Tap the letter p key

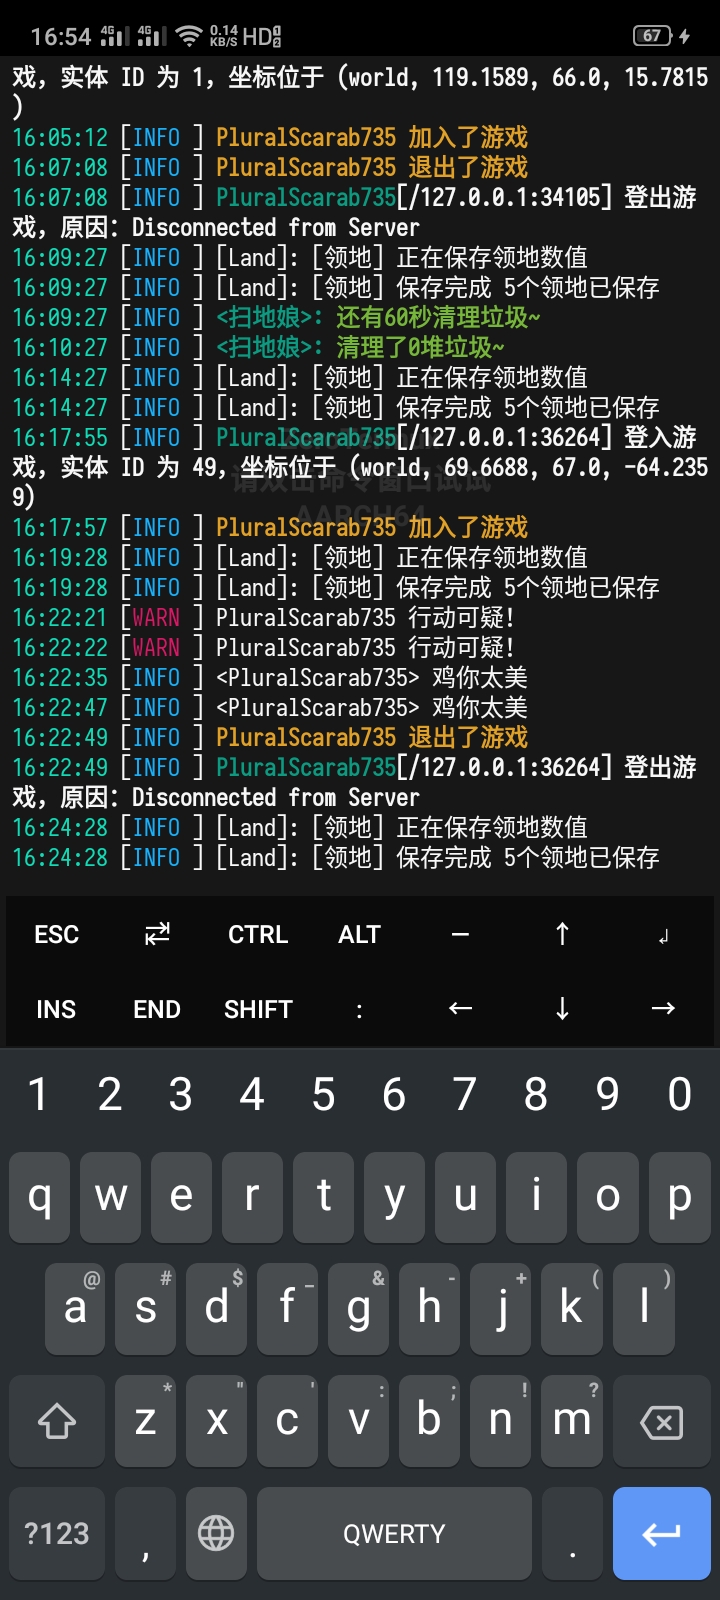pyautogui.click(x=680, y=1197)
